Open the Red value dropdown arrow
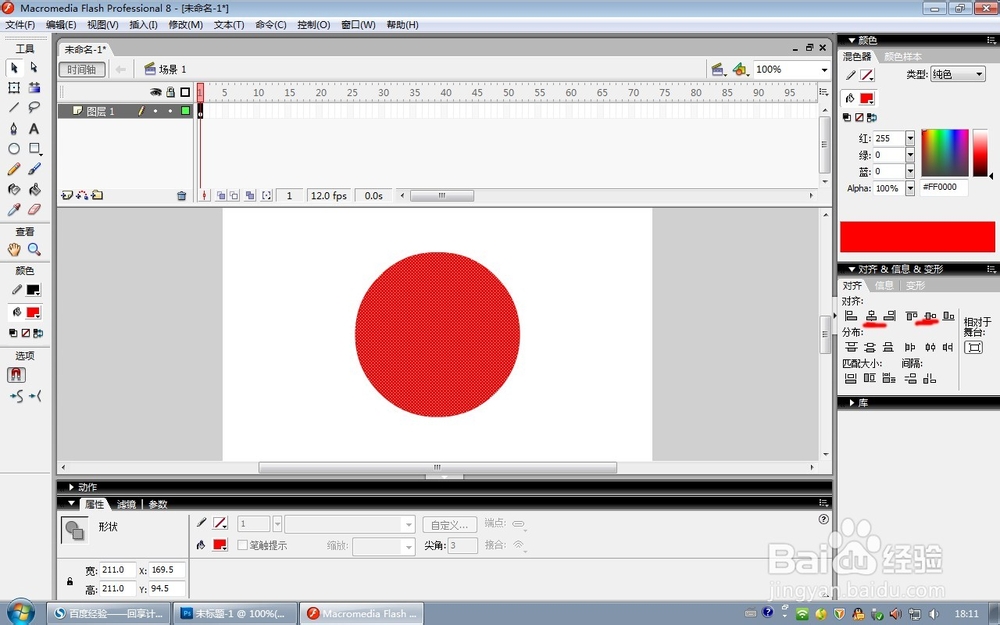The width and height of the screenshot is (1000, 625). 910,138
